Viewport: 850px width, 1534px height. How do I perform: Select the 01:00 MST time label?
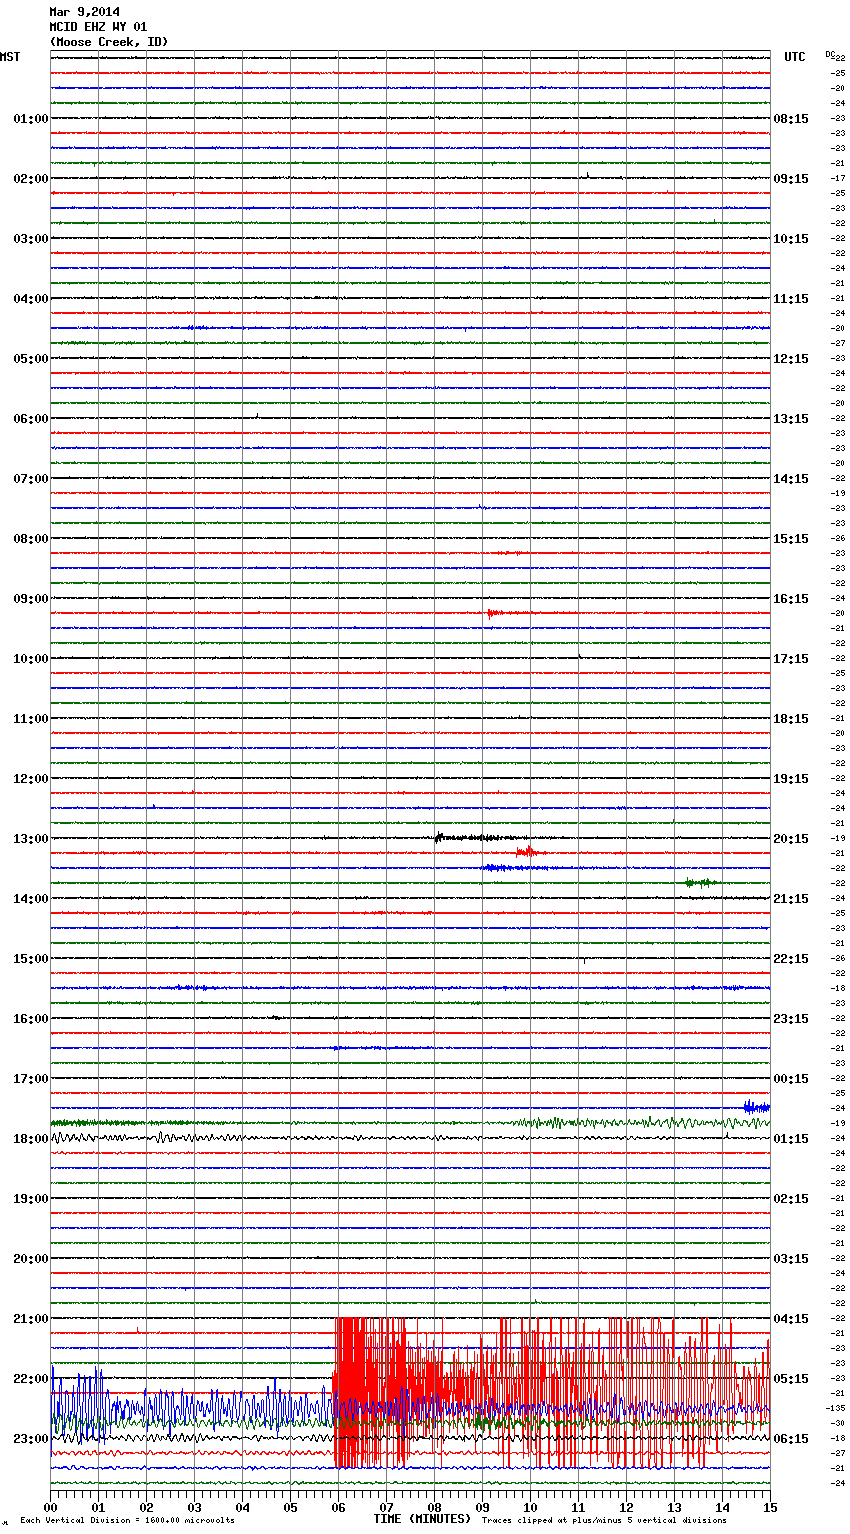31,119
